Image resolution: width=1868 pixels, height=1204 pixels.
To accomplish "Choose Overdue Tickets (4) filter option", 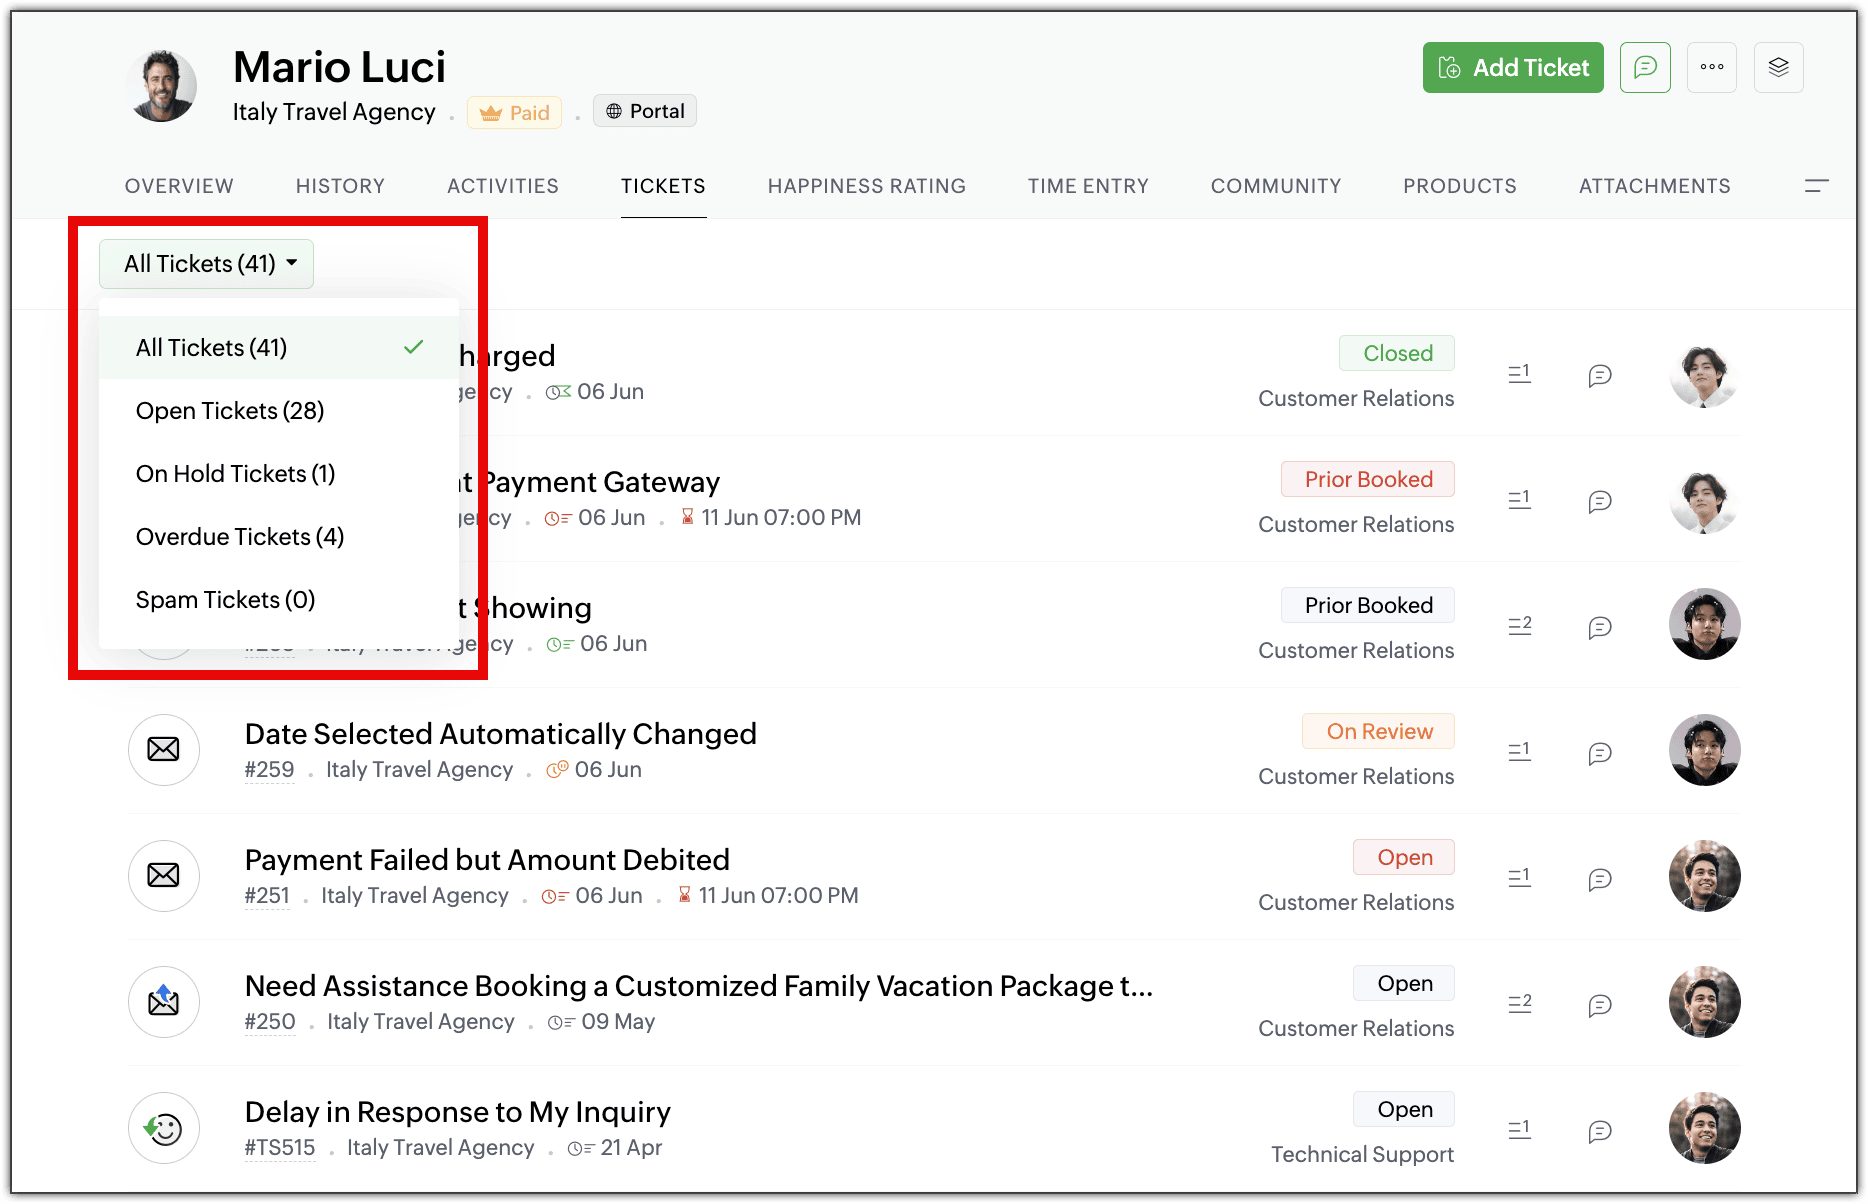I will (x=240, y=537).
